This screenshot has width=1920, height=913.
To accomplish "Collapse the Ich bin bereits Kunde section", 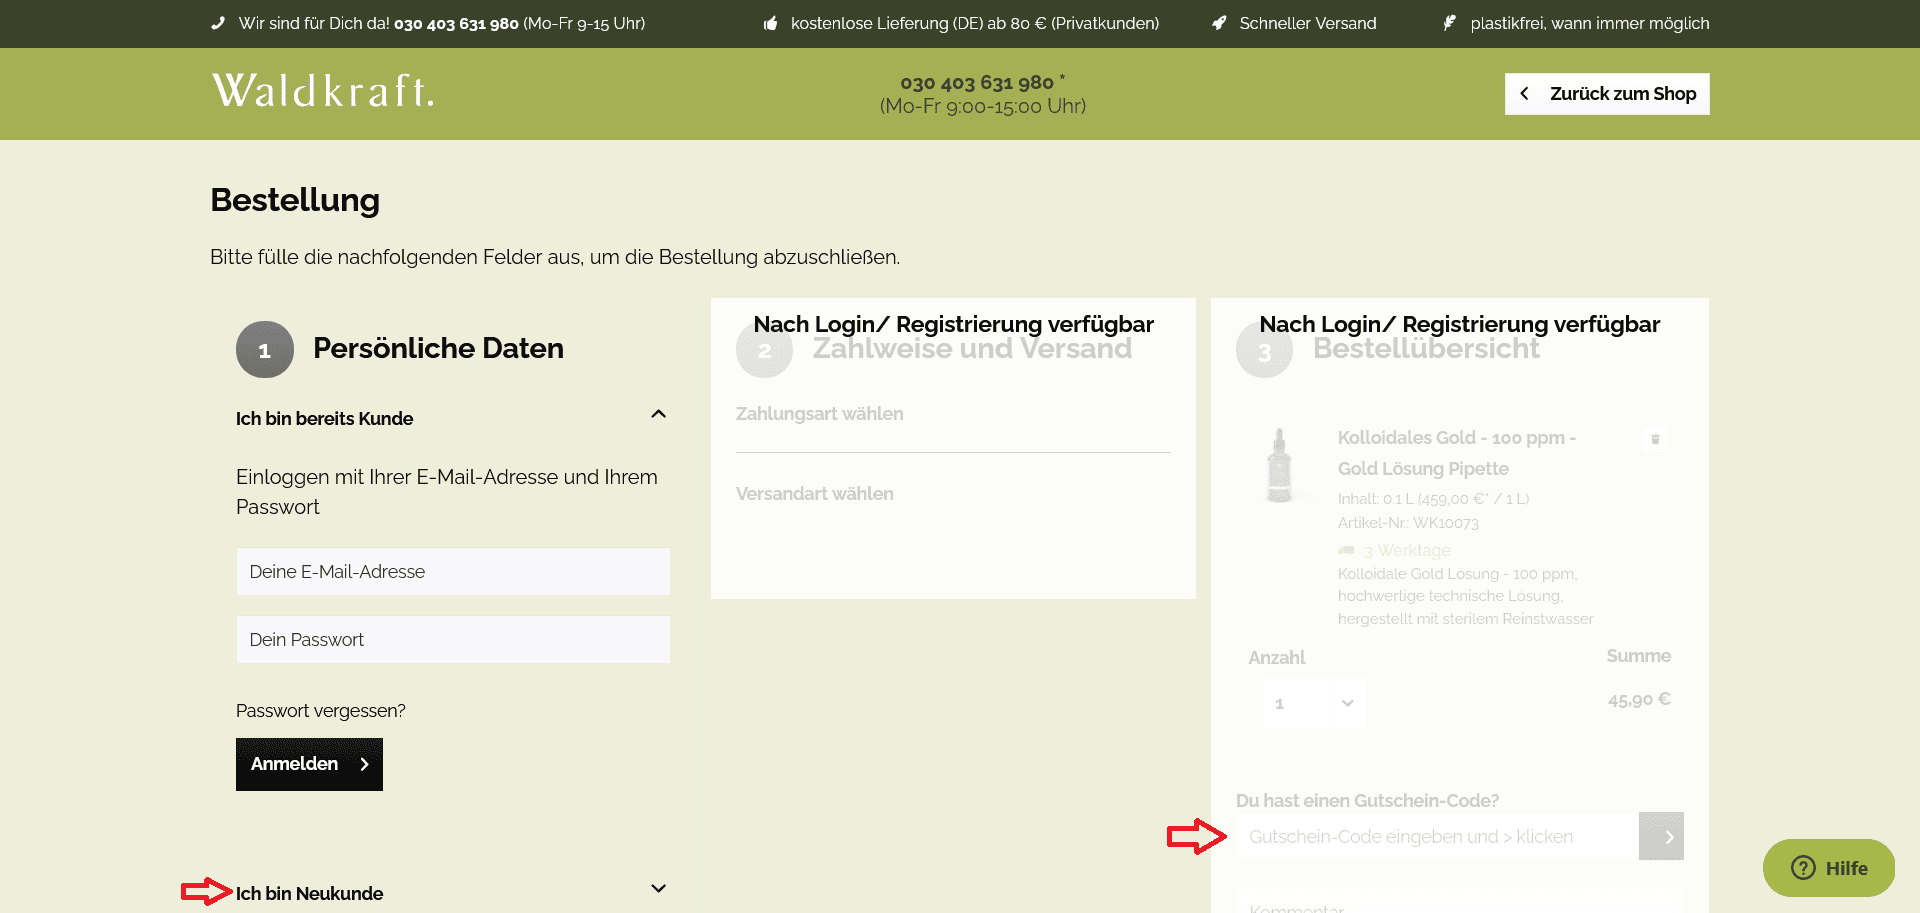I will click(658, 413).
